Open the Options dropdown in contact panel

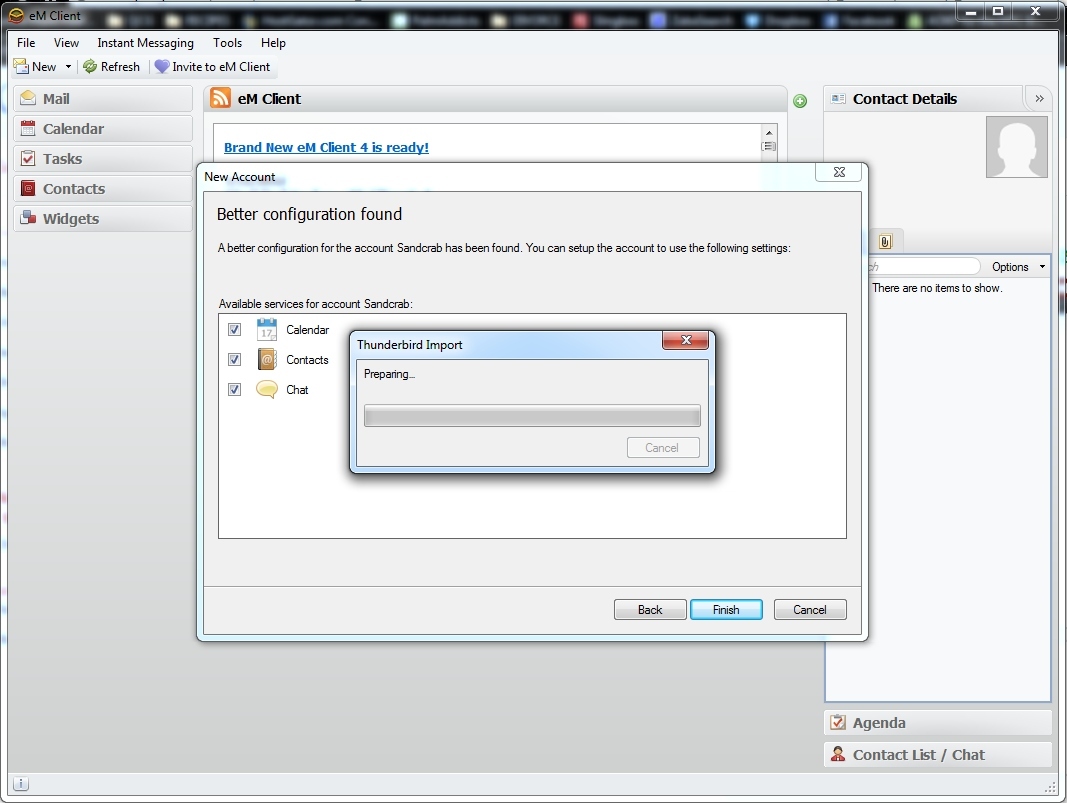(x=1018, y=267)
